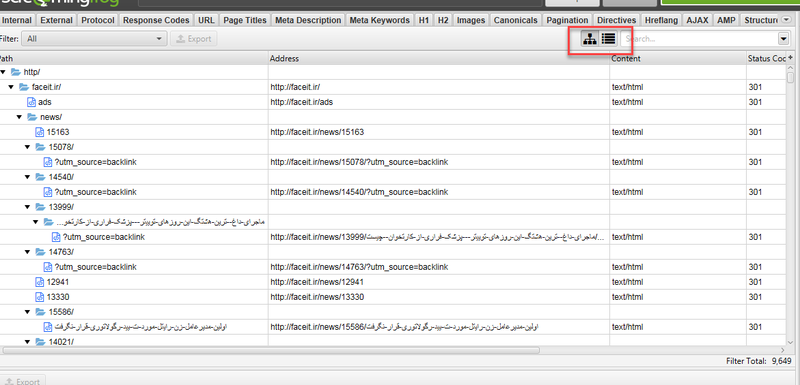800x385 pixels.
Task: Open the Filter All dropdown
Action: (95, 39)
